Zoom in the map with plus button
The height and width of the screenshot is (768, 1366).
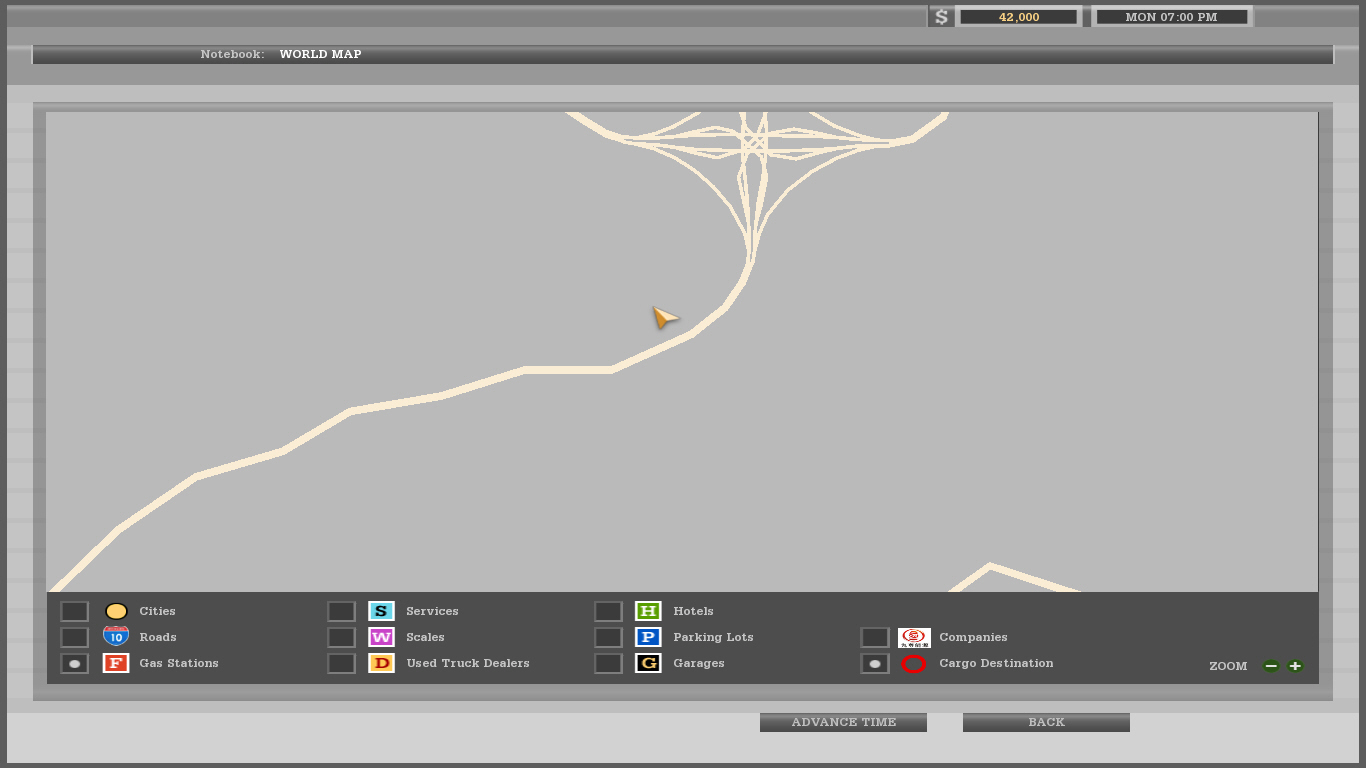[x=1295, y=666]
